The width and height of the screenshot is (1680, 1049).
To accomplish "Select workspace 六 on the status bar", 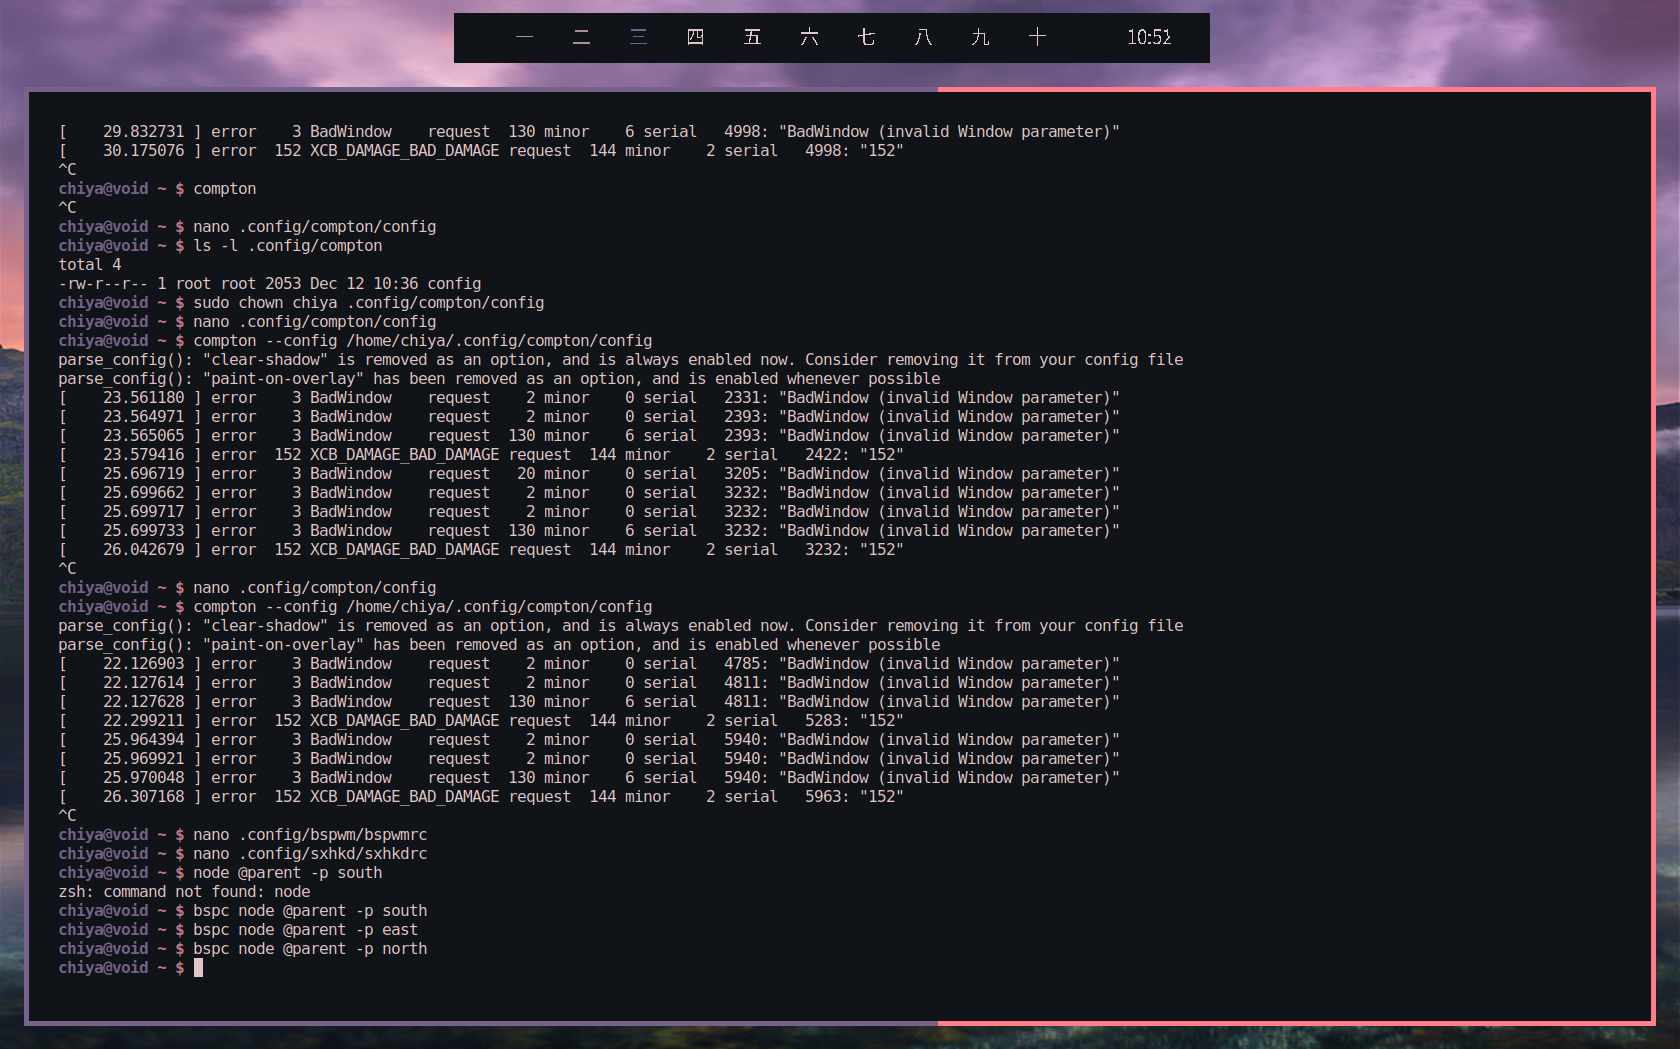I will click(x=809, y=37).
